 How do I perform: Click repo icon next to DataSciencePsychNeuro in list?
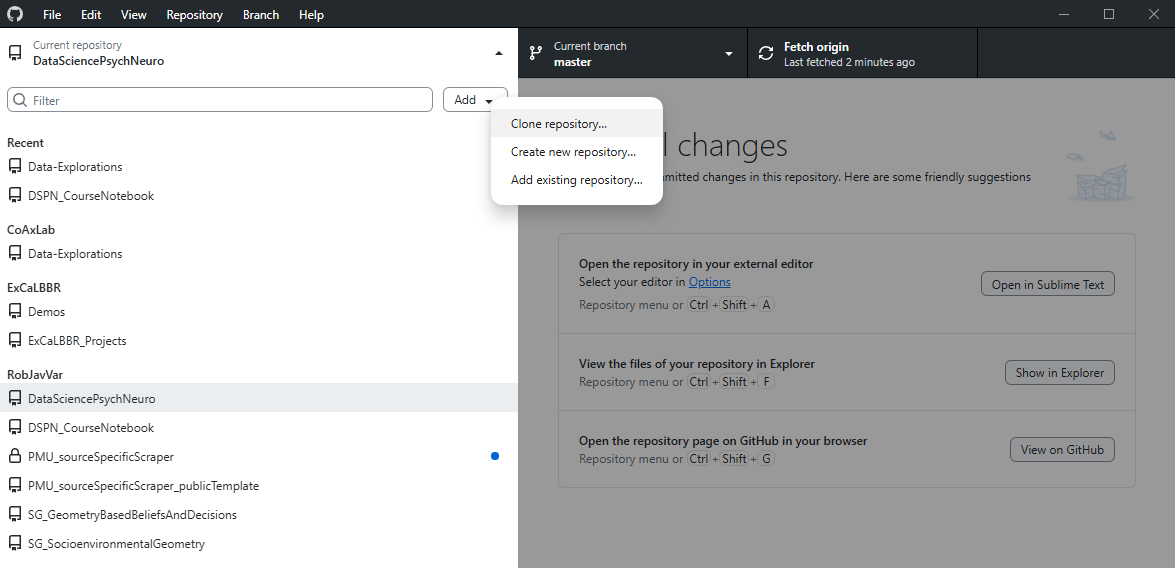(x=14, y=398)
